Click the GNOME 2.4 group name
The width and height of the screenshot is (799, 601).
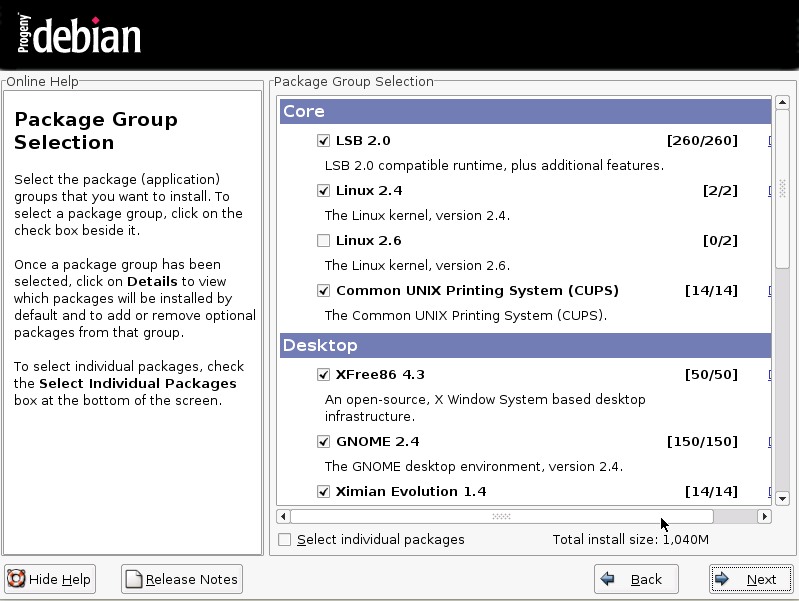[x=378, y=441]
